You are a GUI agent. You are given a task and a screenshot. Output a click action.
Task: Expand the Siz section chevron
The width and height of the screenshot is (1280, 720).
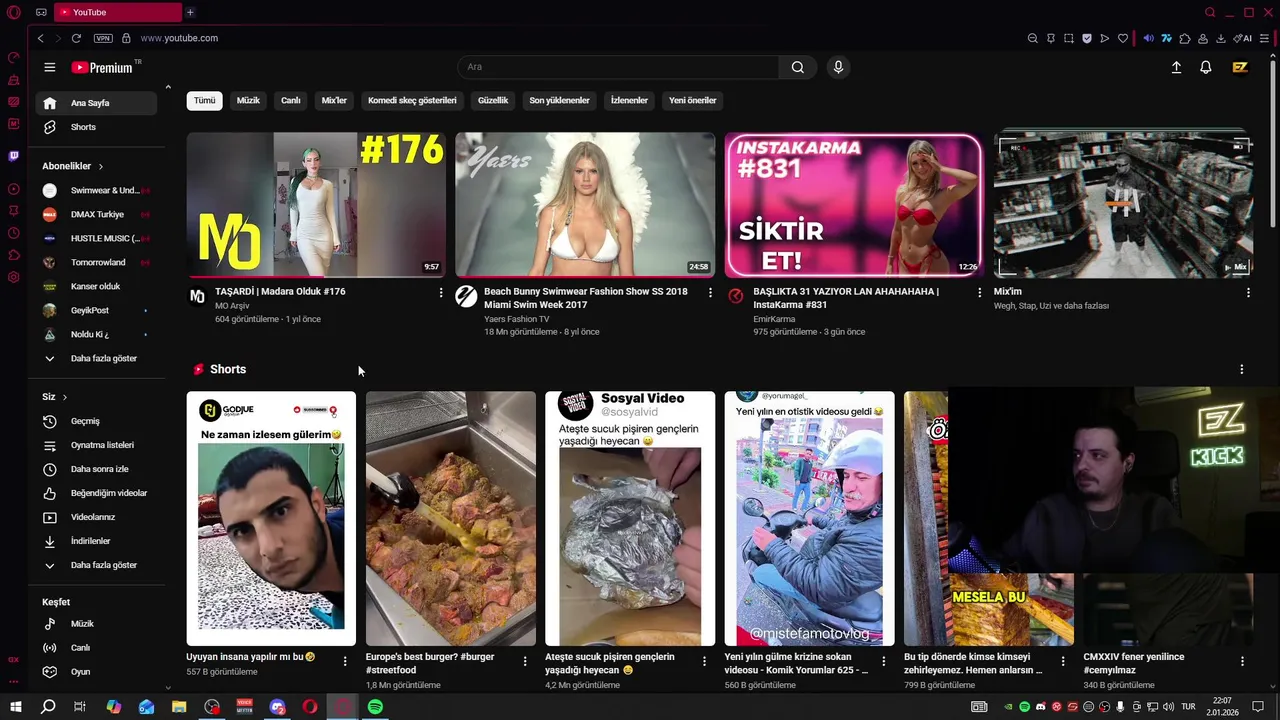(x=65, y=397)
